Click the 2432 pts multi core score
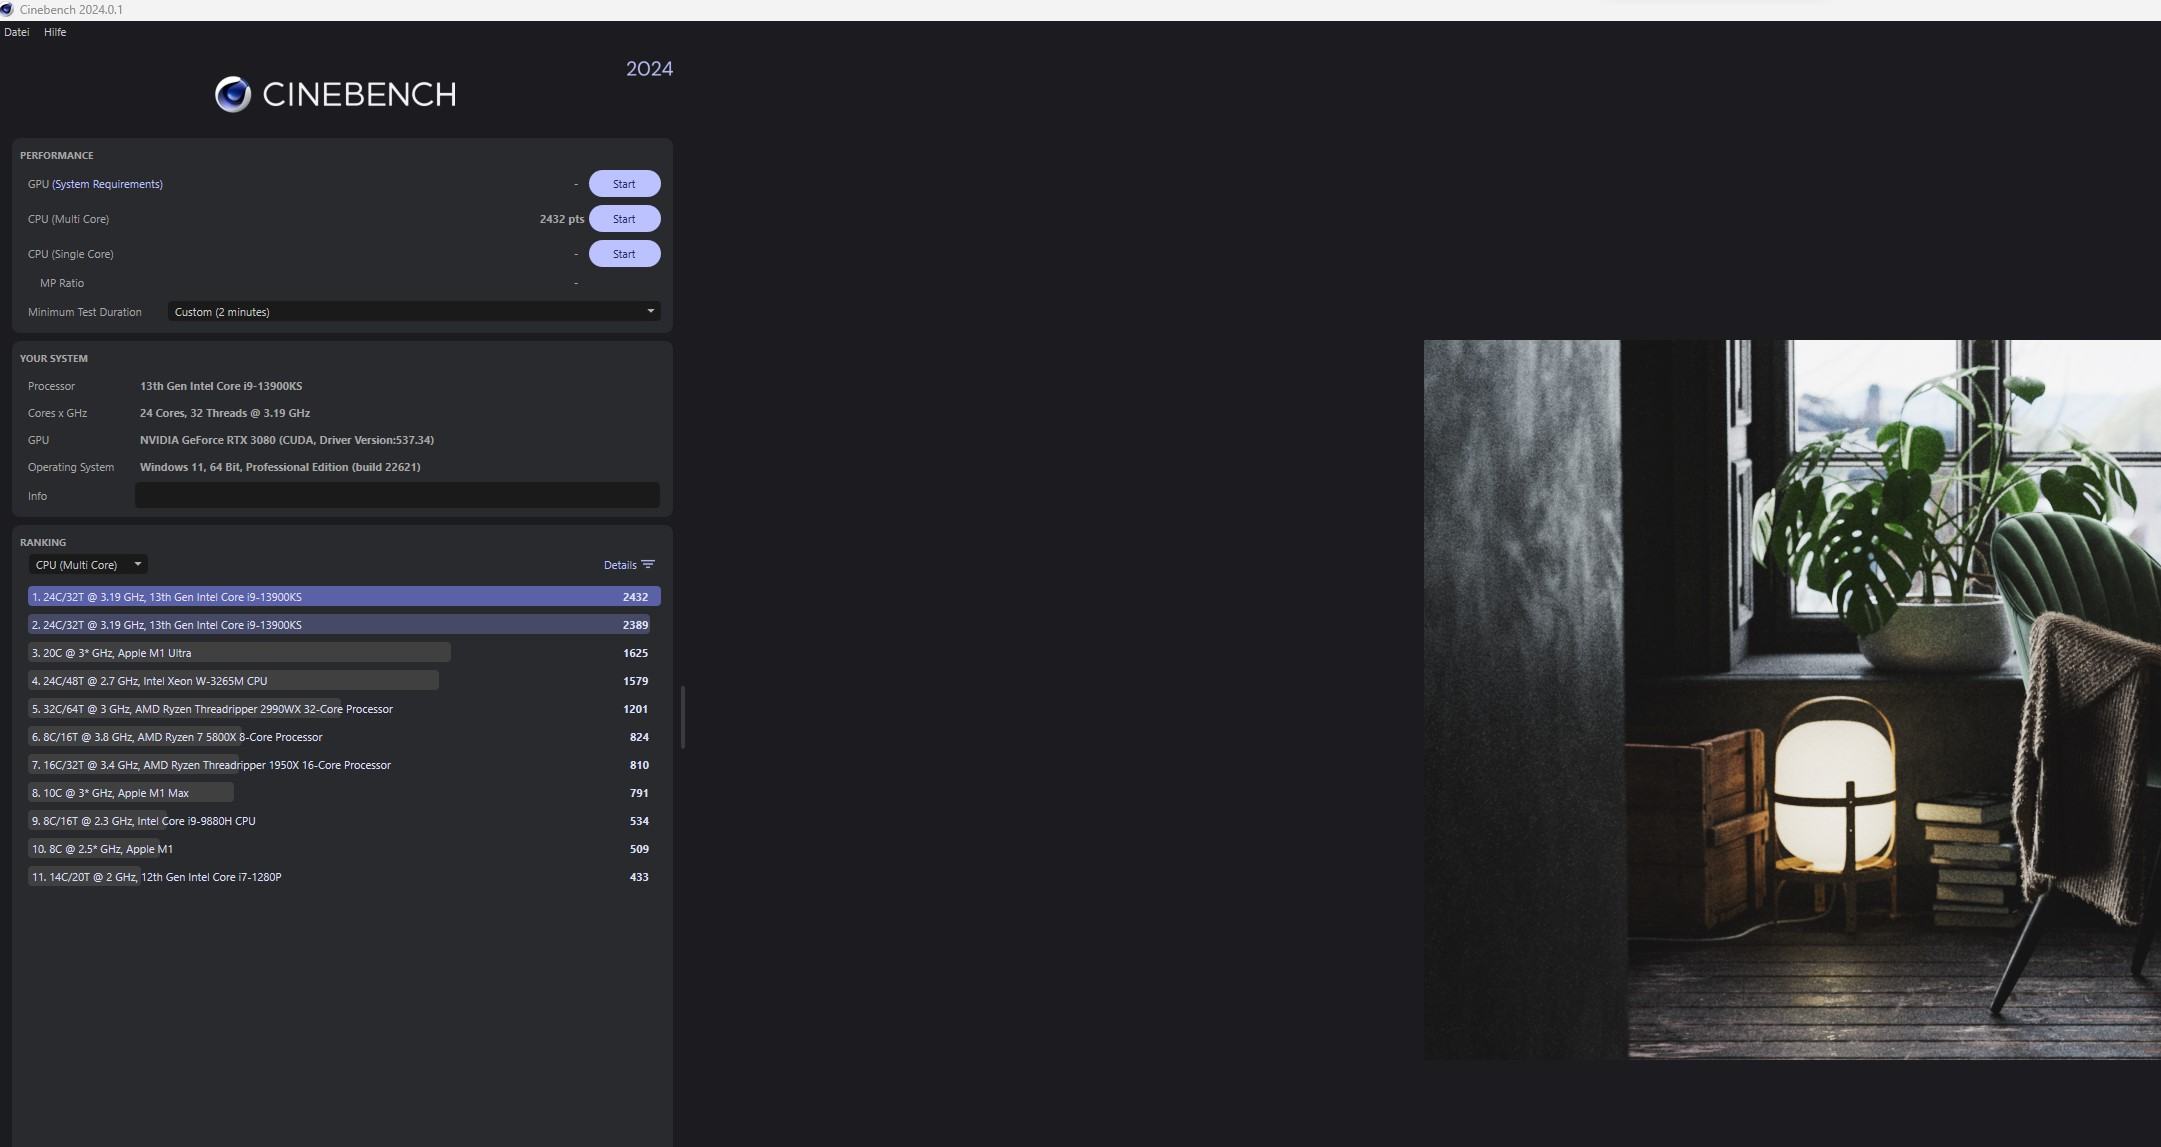Viewport: 2161px width, 1147px height. click(561, 219)
